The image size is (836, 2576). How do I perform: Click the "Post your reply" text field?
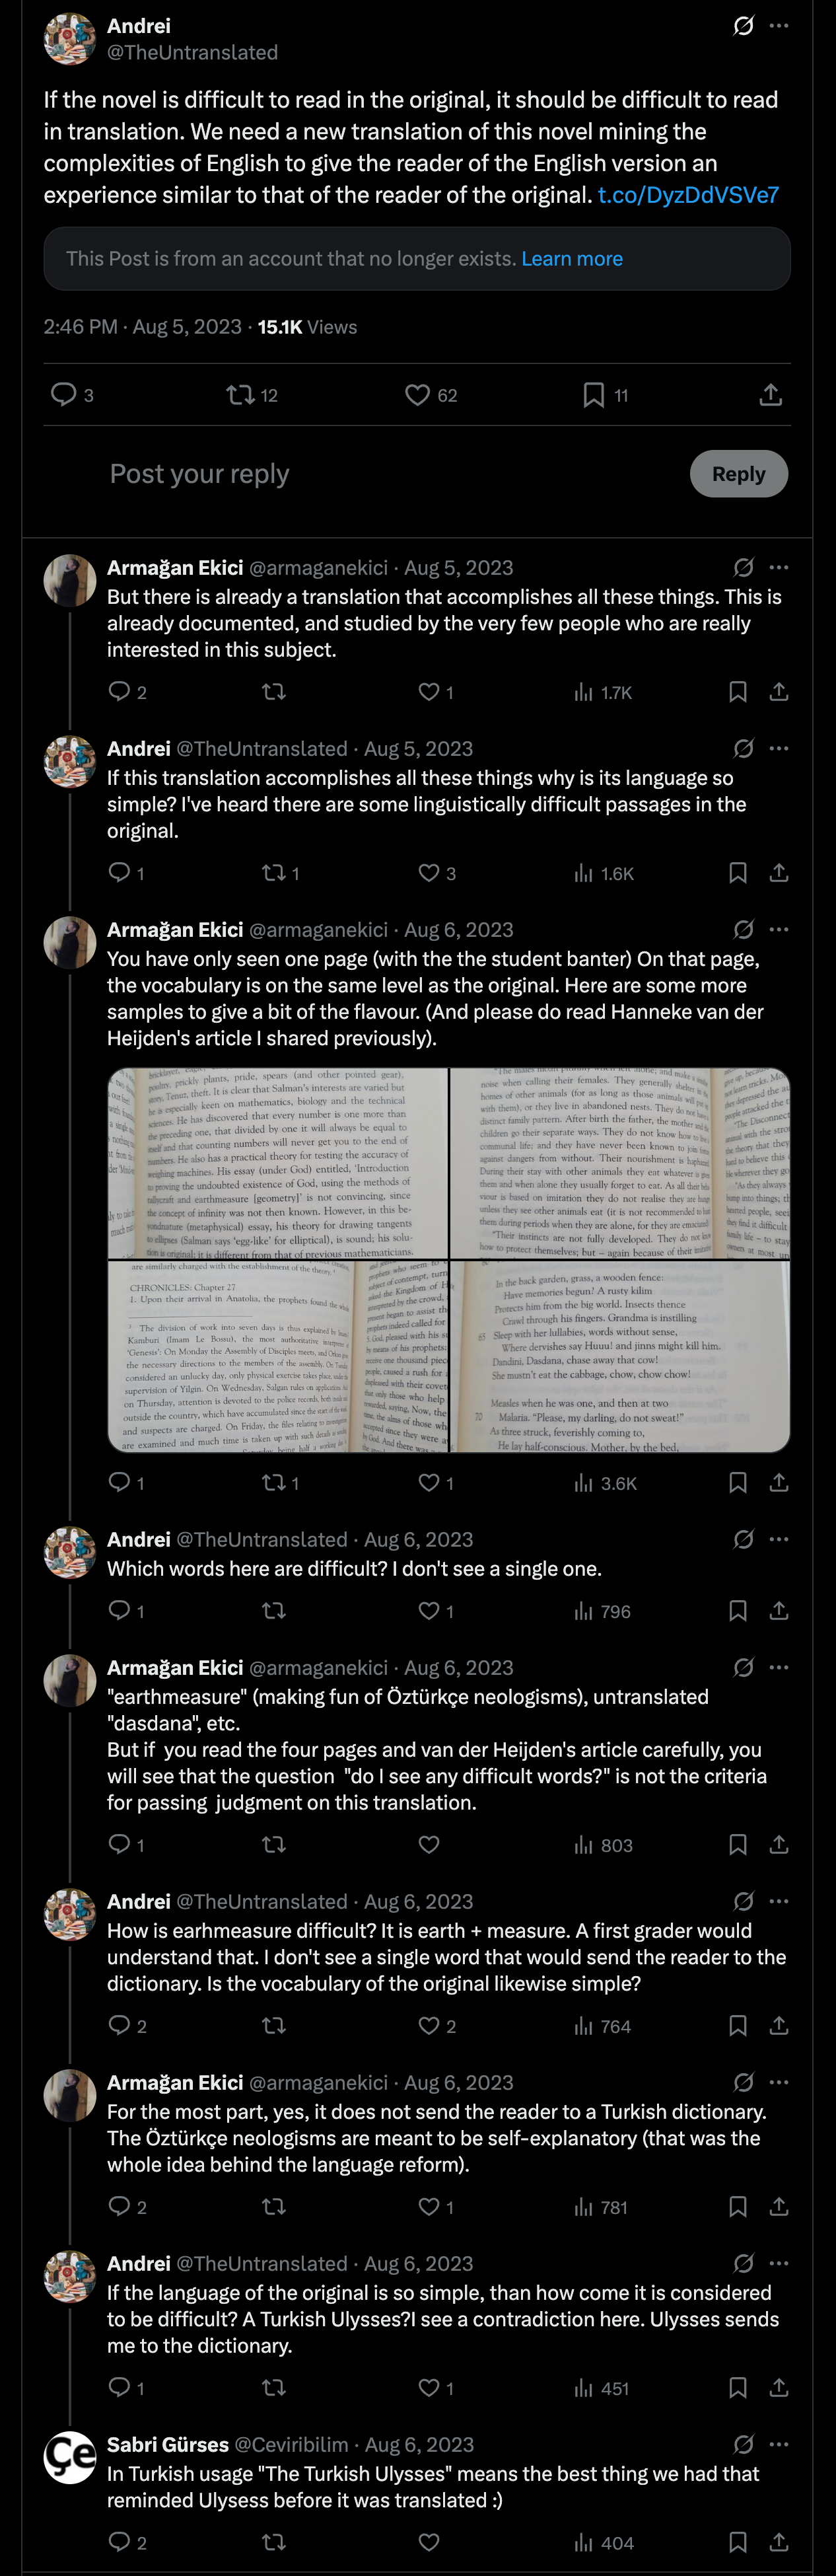(390, 474)
